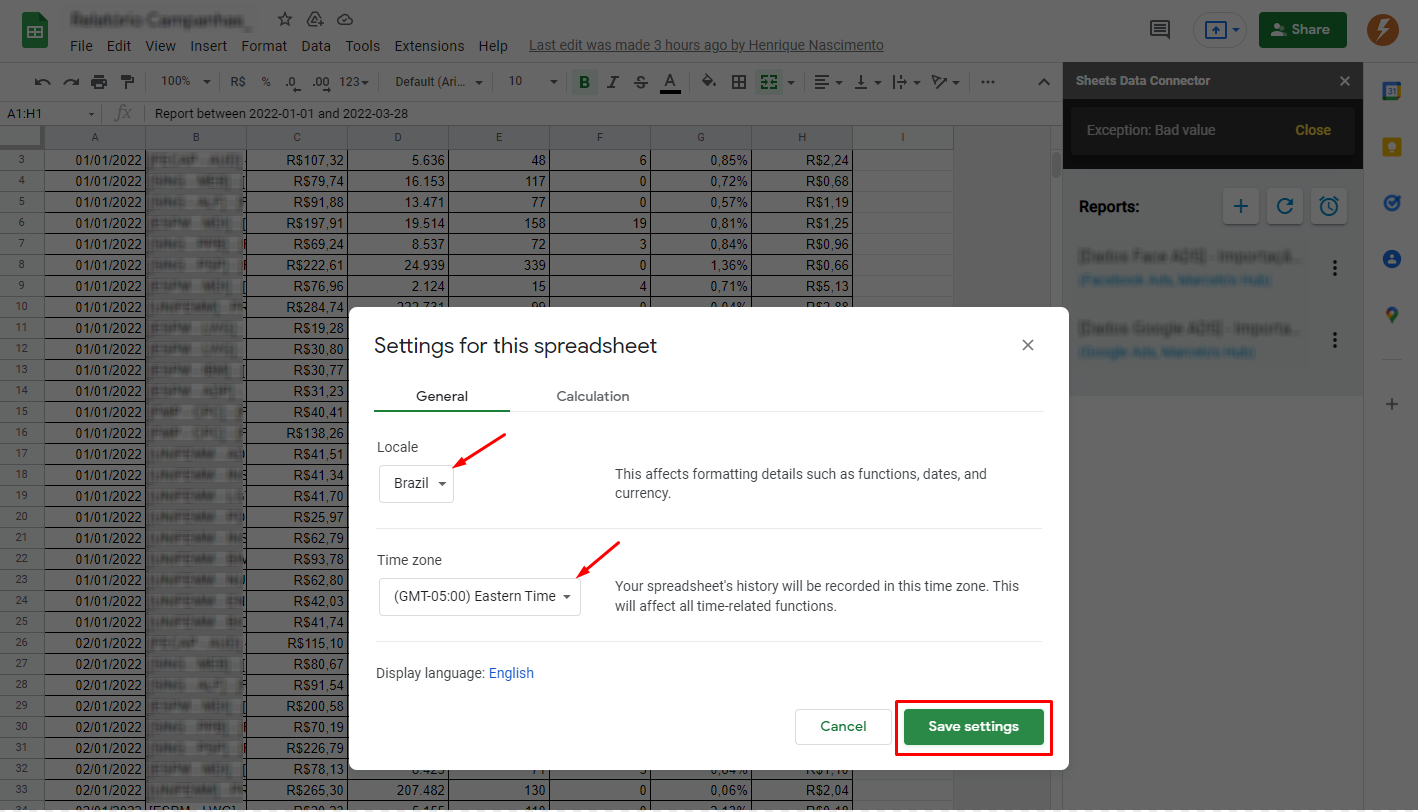The image size is (1418, 812).
Task: Refresh reports in Sheets Data Connector
Action: [x=1285, y=207]
